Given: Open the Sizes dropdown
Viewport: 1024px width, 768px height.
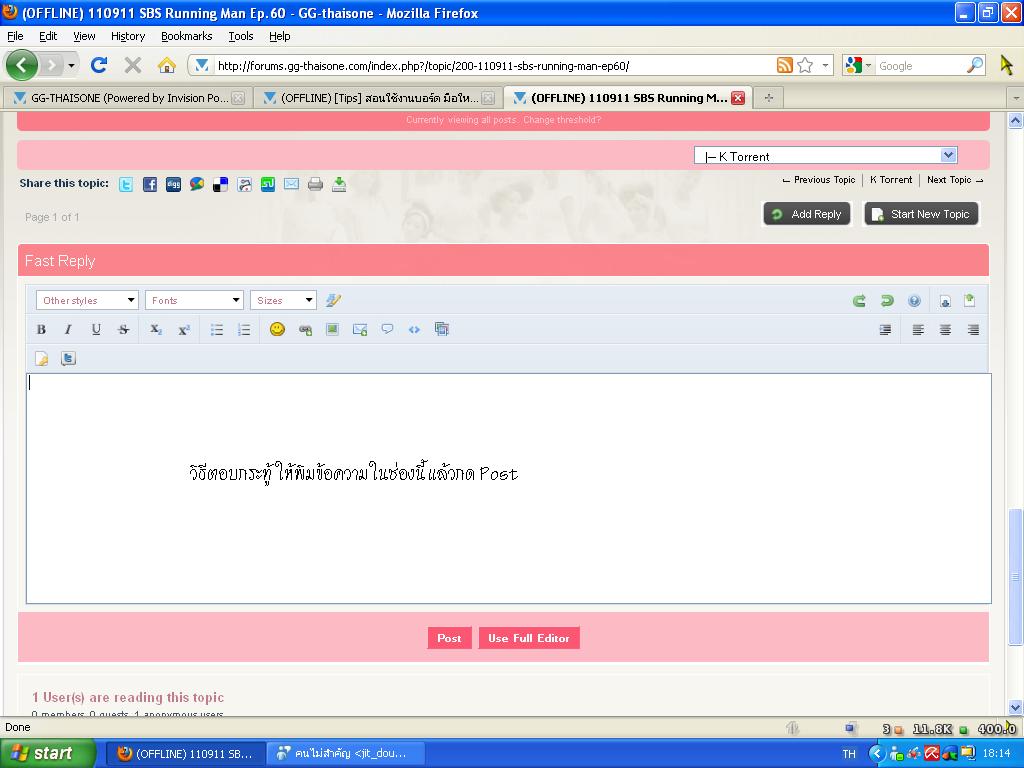Looking at the screenshot, I should 283,300.
